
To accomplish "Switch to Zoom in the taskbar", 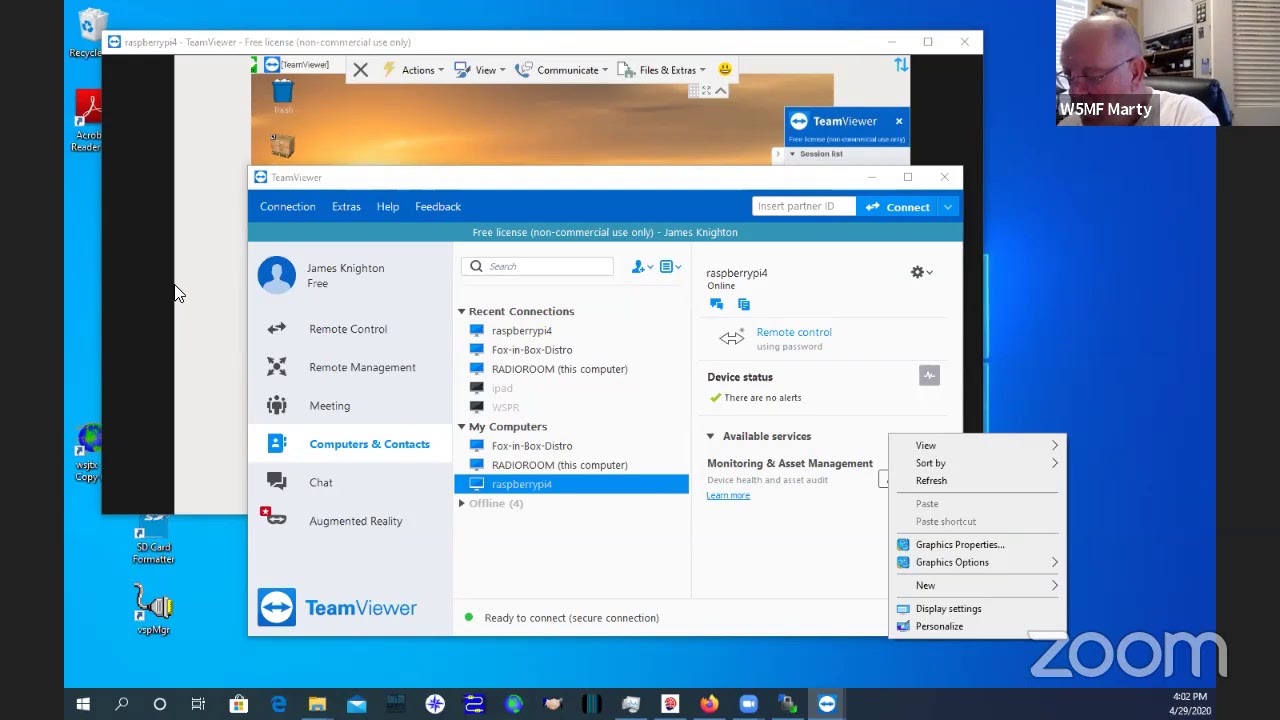I will click(x=748, y=704).
